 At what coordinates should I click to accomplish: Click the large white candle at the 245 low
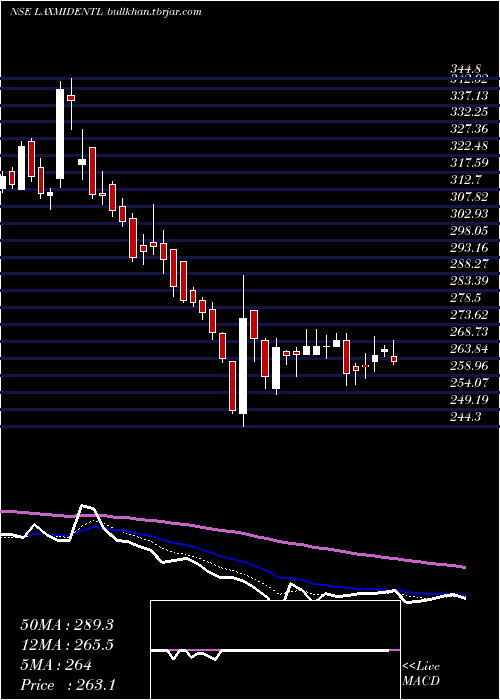[243, 366]
